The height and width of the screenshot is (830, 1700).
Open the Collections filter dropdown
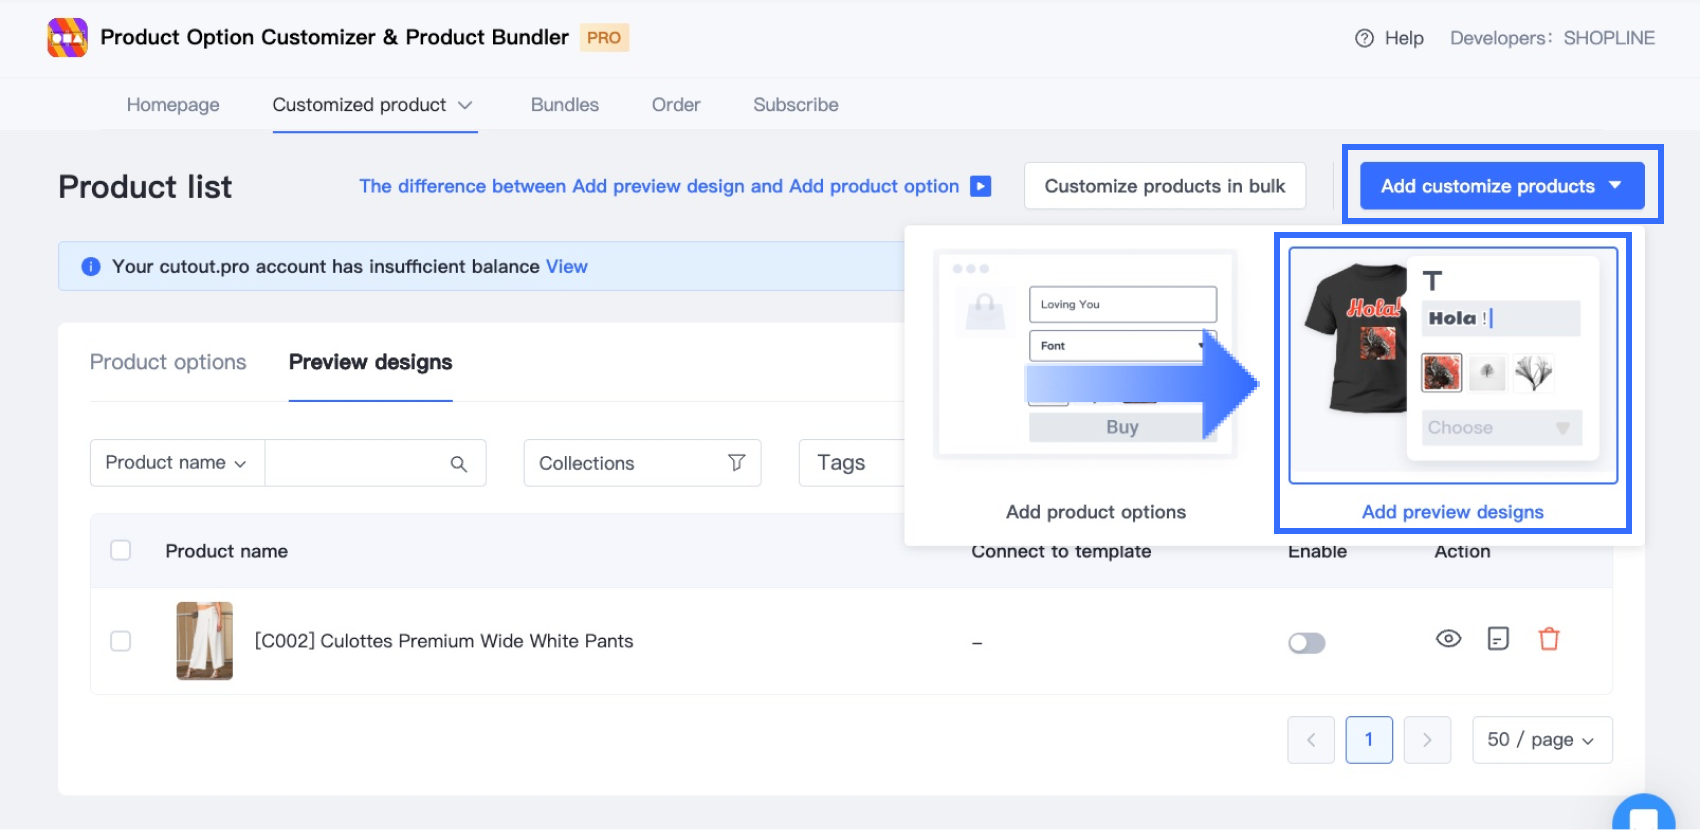[642, 463]
